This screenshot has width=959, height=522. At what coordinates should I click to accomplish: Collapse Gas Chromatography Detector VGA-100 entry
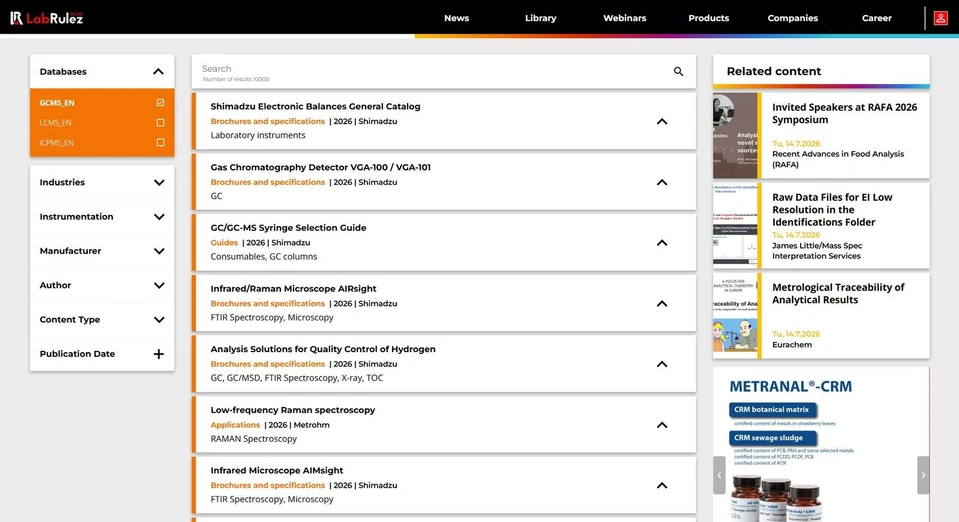coord(662,182)
